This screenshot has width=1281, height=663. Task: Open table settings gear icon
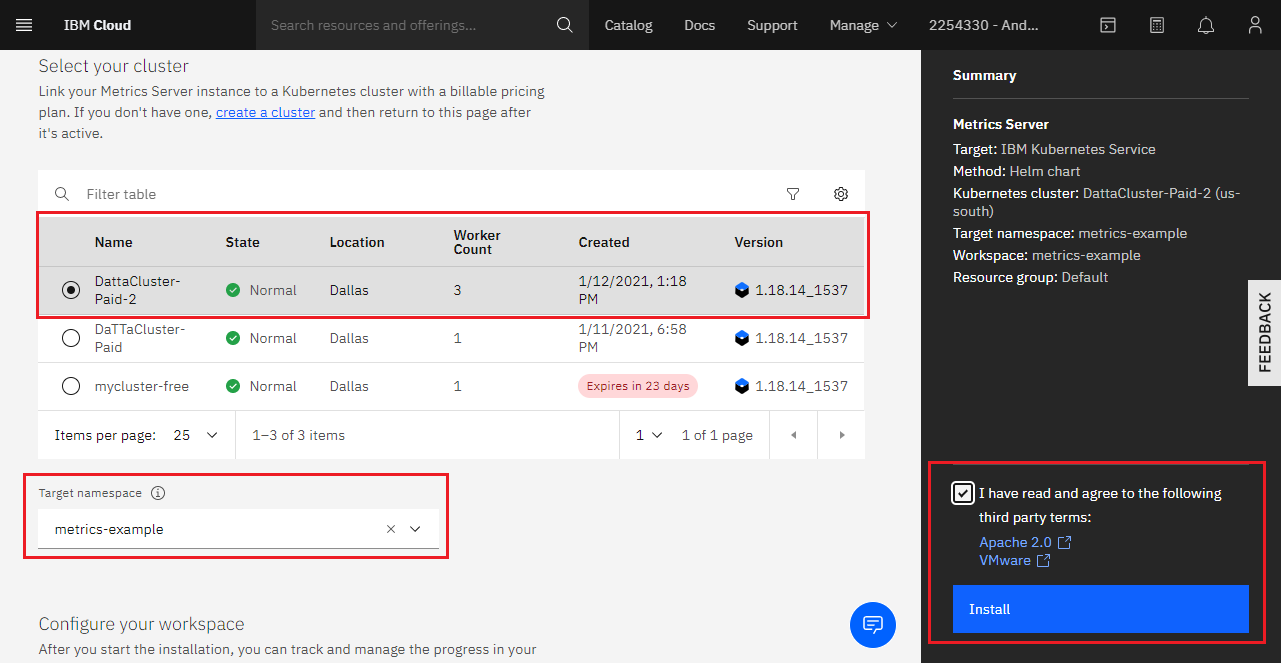pyautogui.click(x=841, y=194)
